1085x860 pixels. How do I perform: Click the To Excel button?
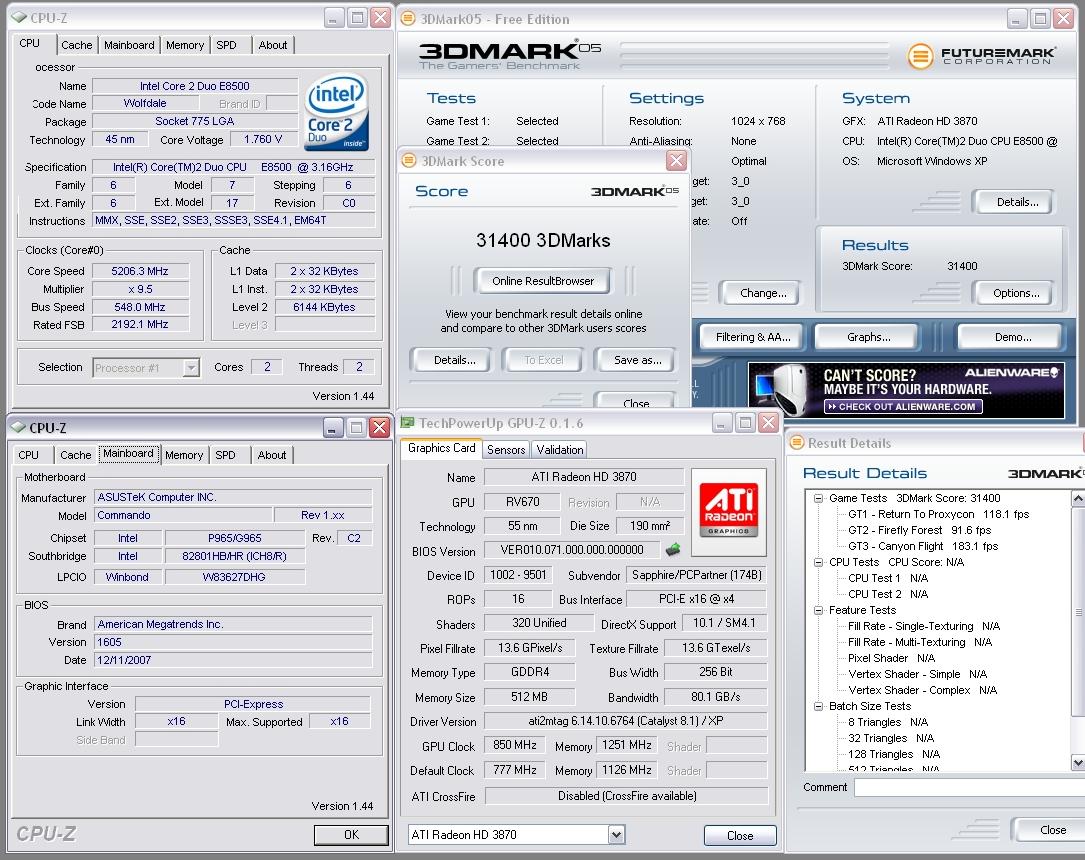click(x=543, y=360)
